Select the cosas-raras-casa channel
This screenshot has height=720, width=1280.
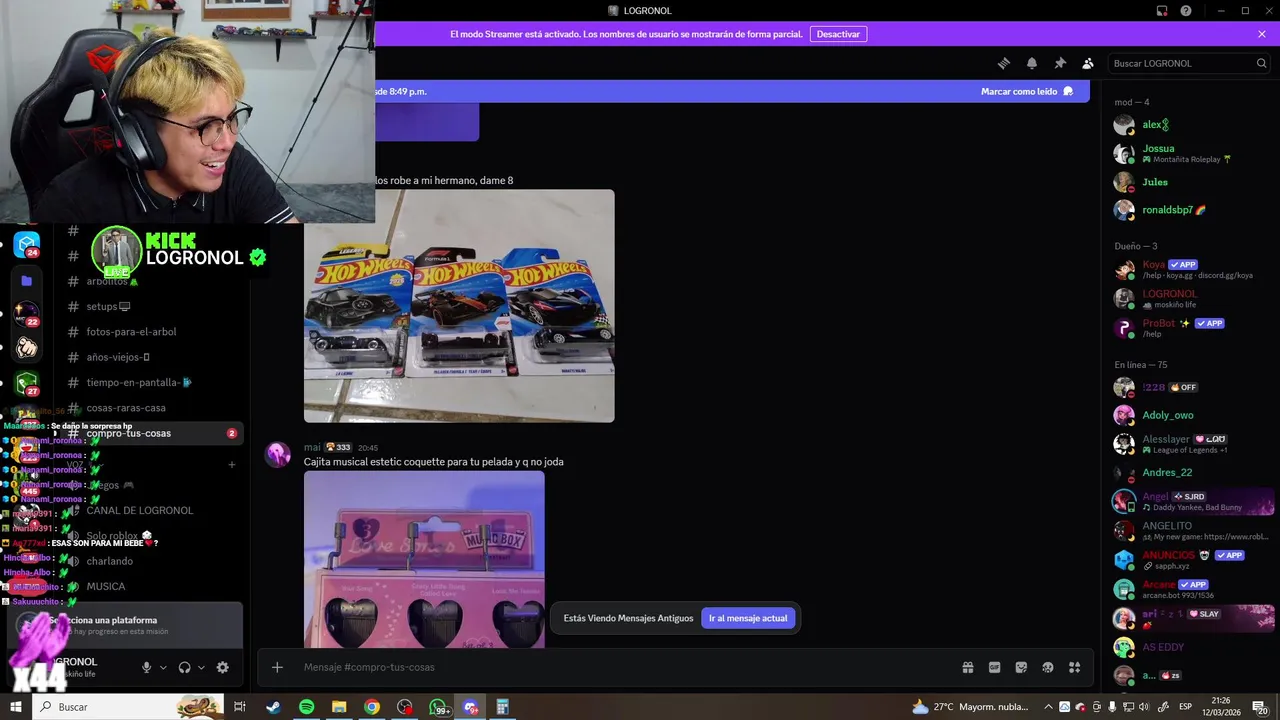click(x=150, y=408)
